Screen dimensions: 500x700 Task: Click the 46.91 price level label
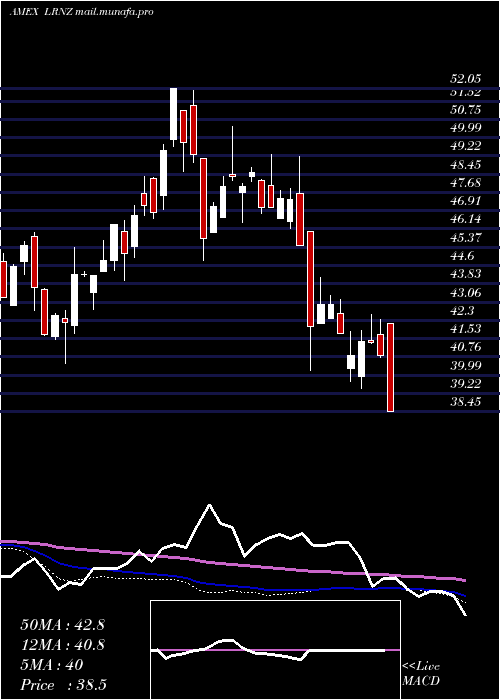point(466,201)
